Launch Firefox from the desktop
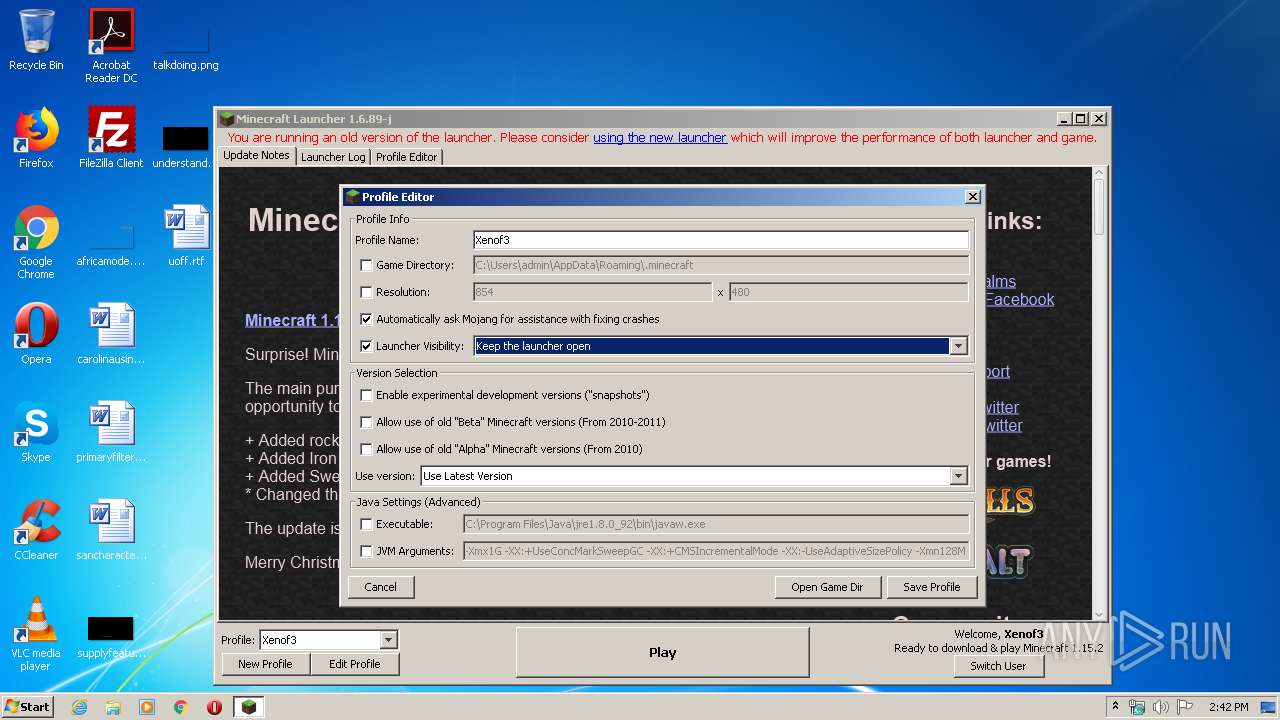Screen dimensions: 1280x720 (x=36, y=138)
